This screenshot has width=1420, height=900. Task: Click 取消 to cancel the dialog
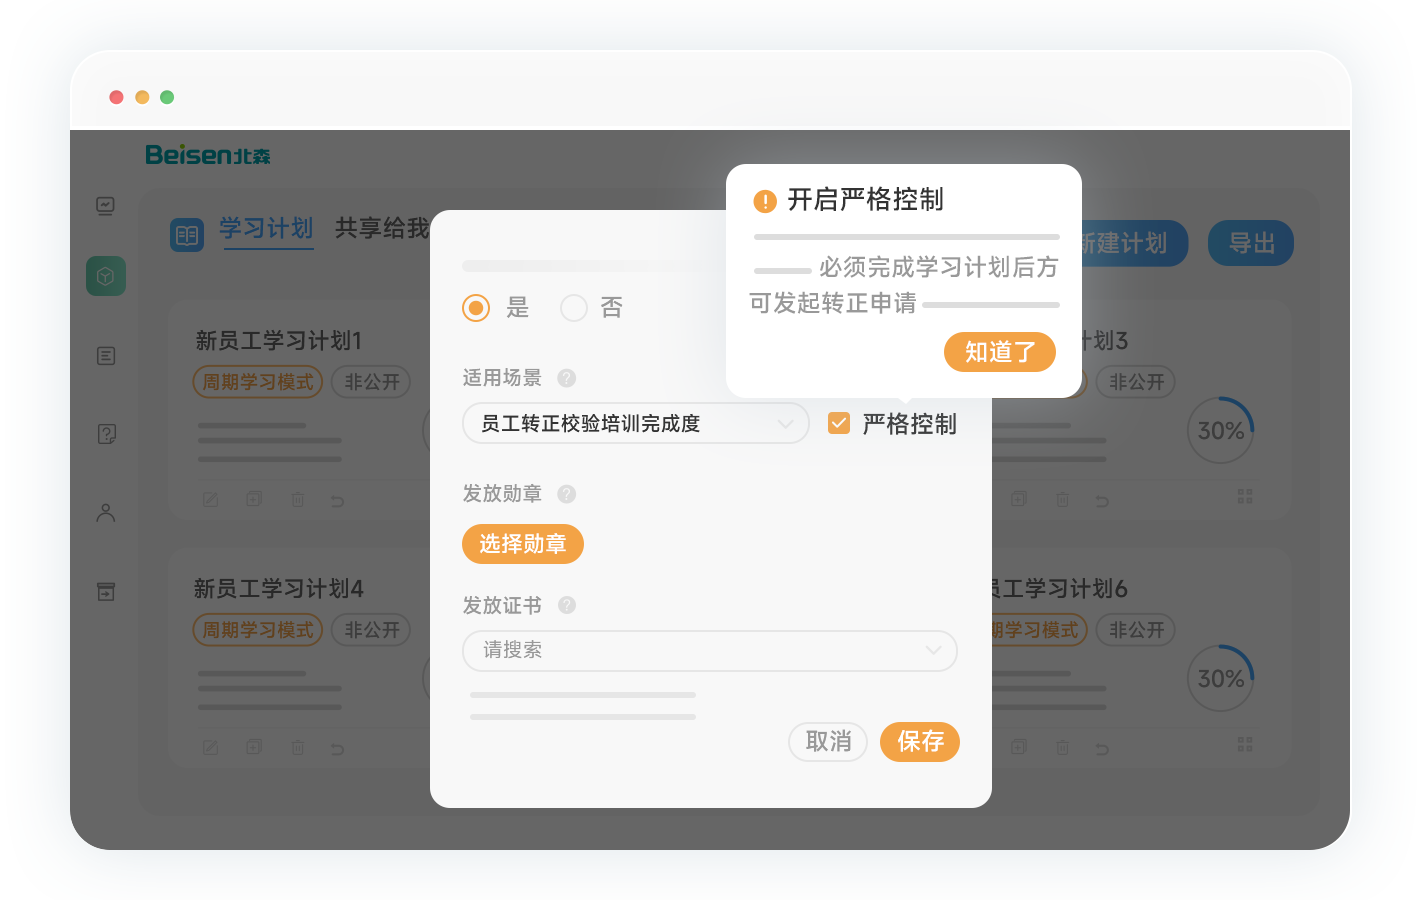(828, 742)
